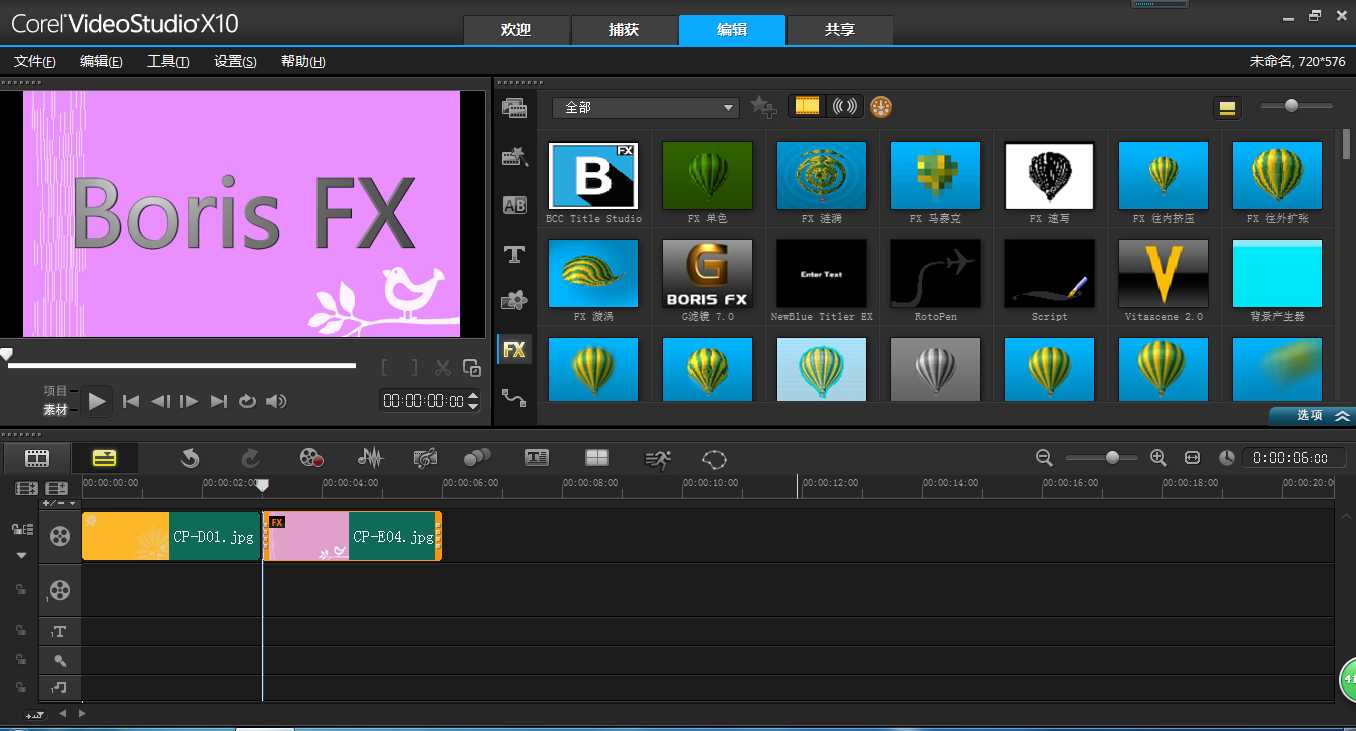The image size is (1356, 731).
Task: Click the project duration clock icon
Action: click(x=1227, y=457)
